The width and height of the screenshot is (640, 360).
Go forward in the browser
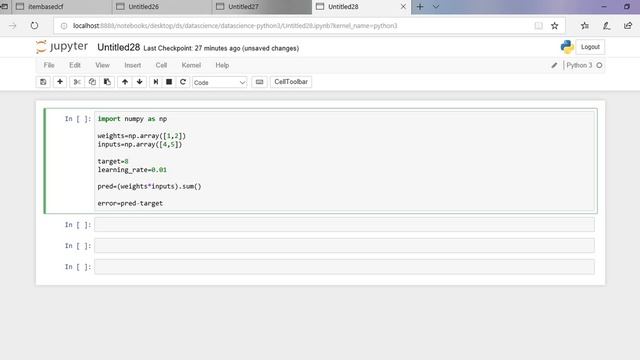13,26
